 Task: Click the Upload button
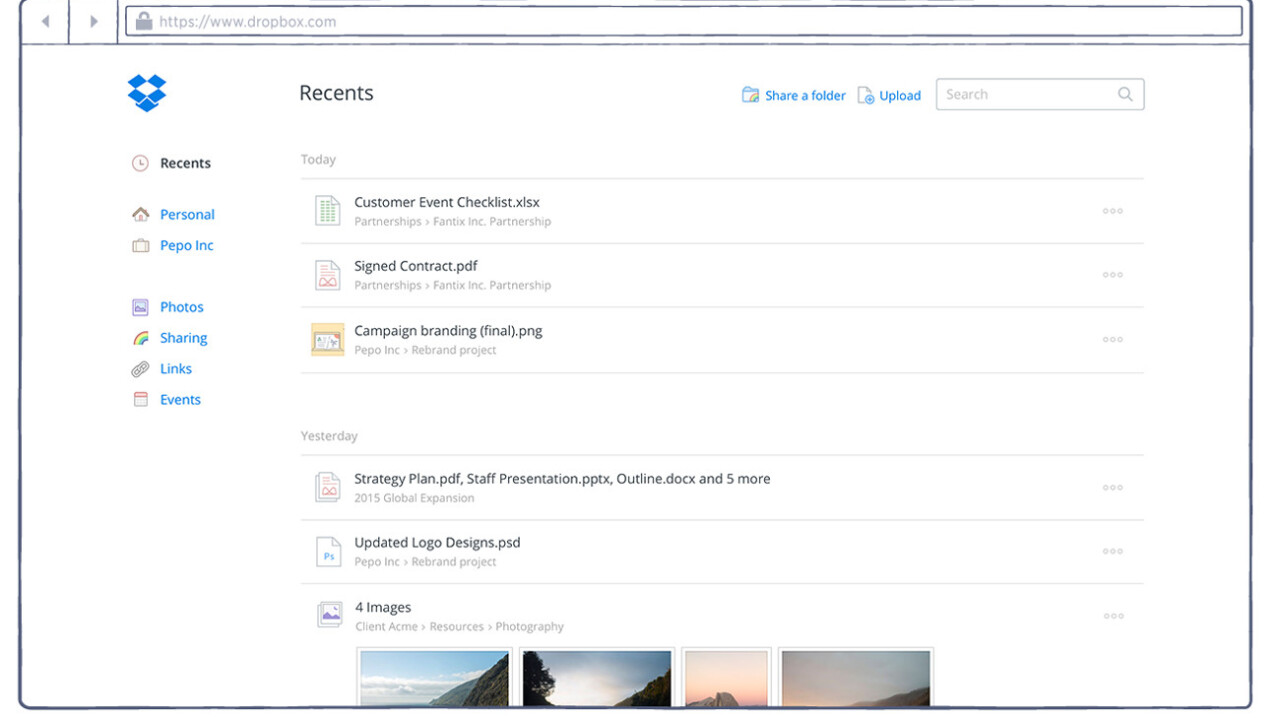[x=899, y=96]
